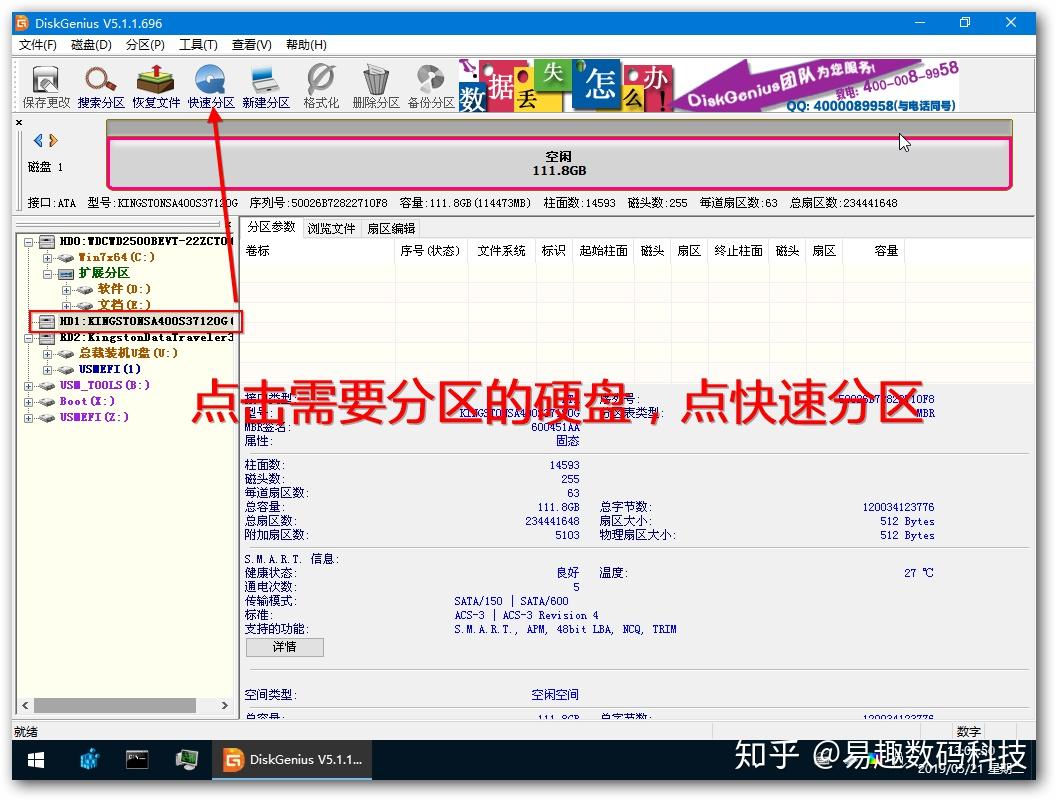This screenshot has width=1056, height=800.
Task: Click the 文件系统 column header
Action: pyautogui.click(x=501, y=251)
